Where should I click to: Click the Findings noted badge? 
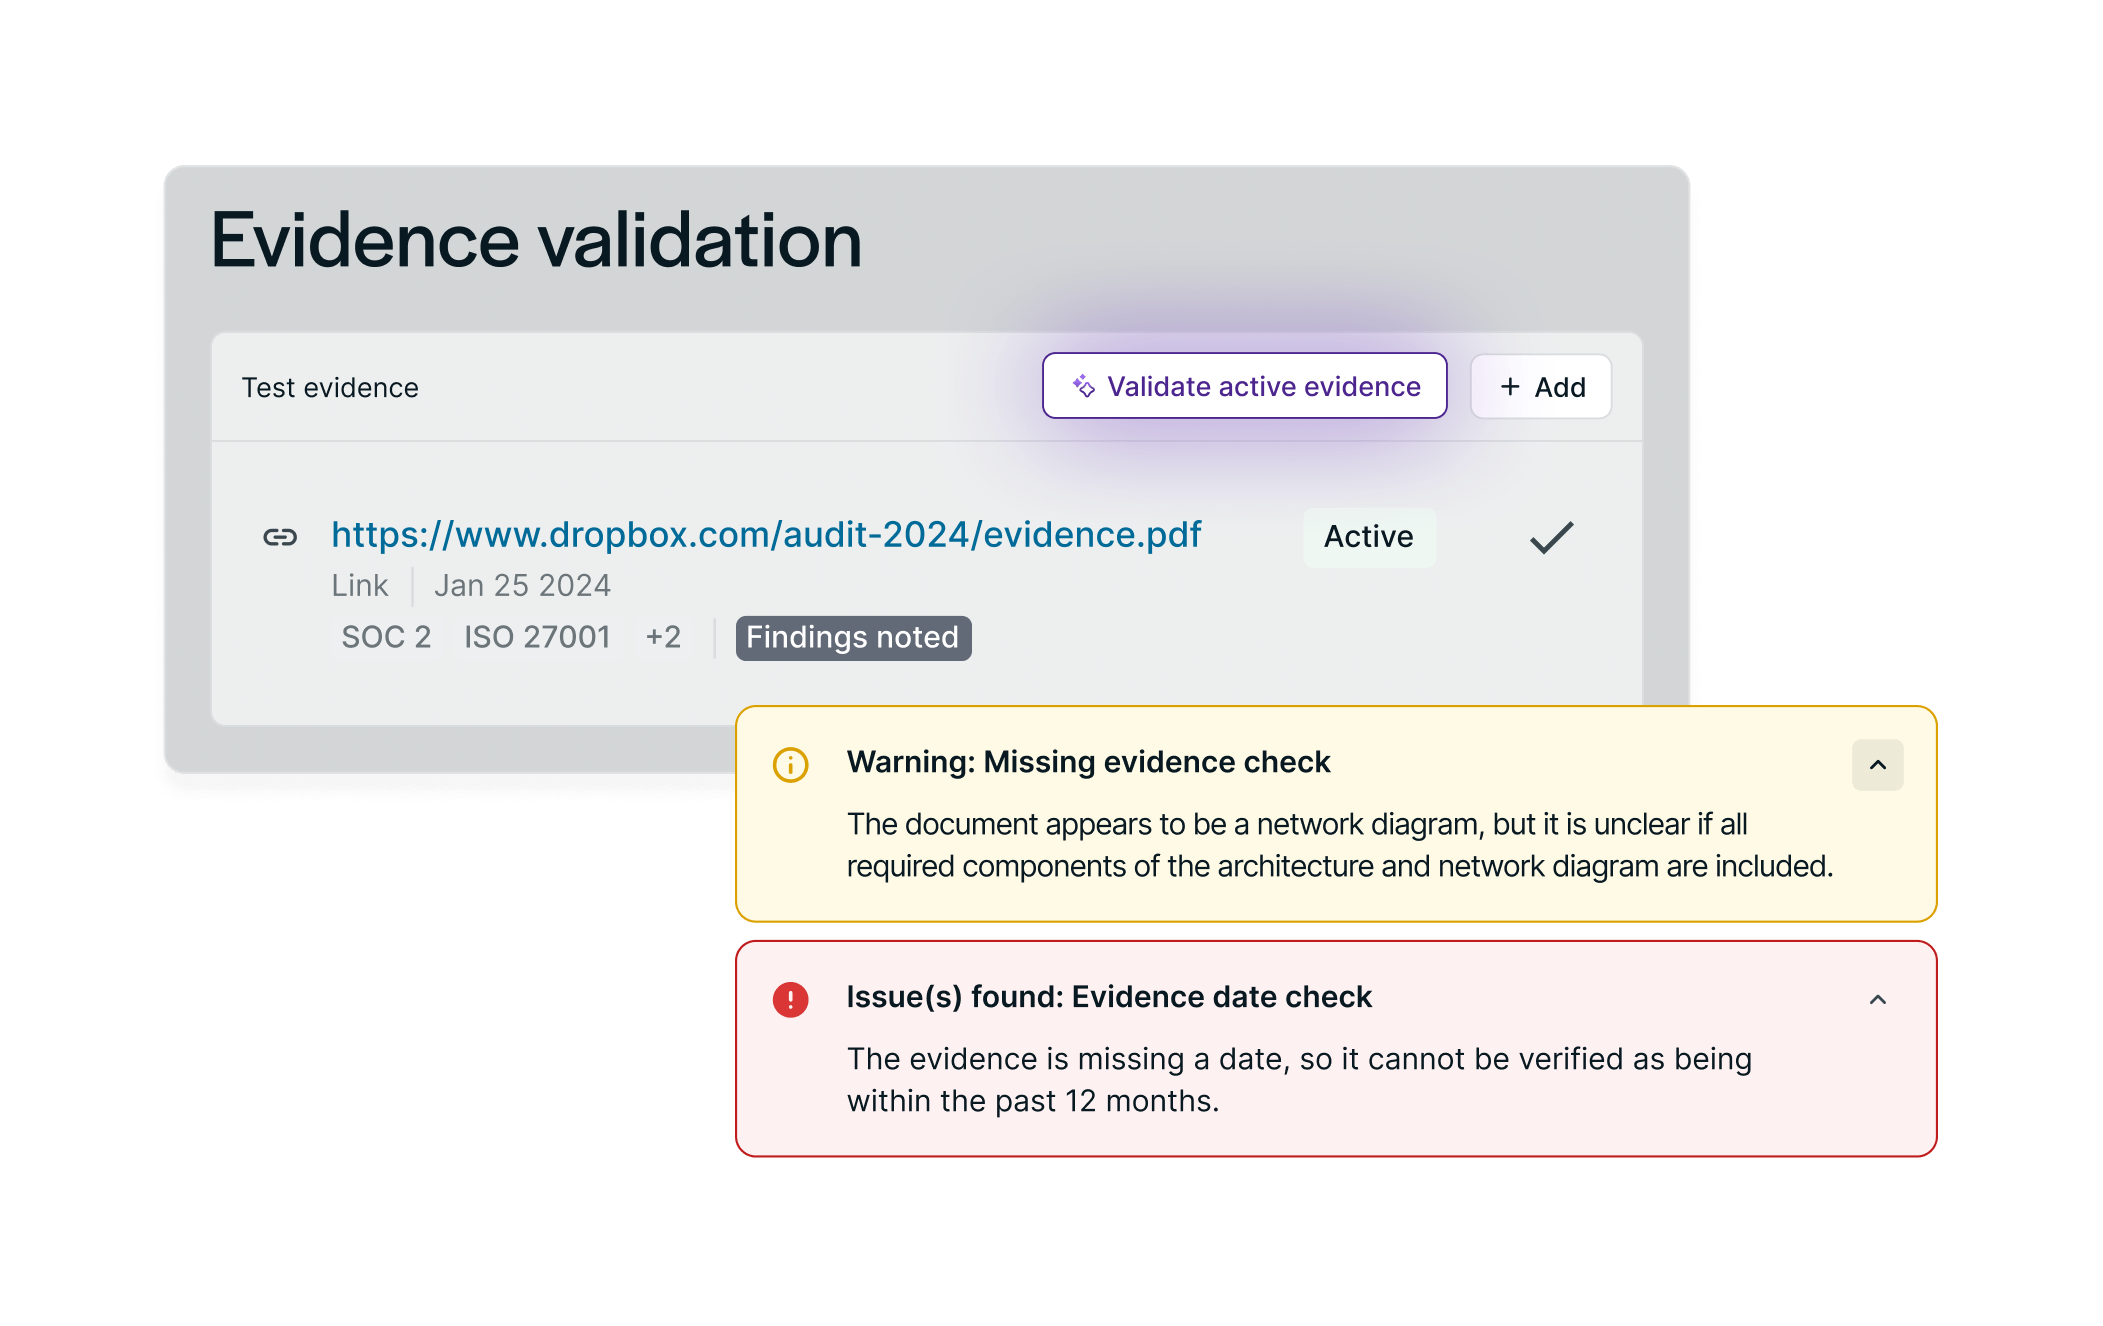click(x=853, y=638)
